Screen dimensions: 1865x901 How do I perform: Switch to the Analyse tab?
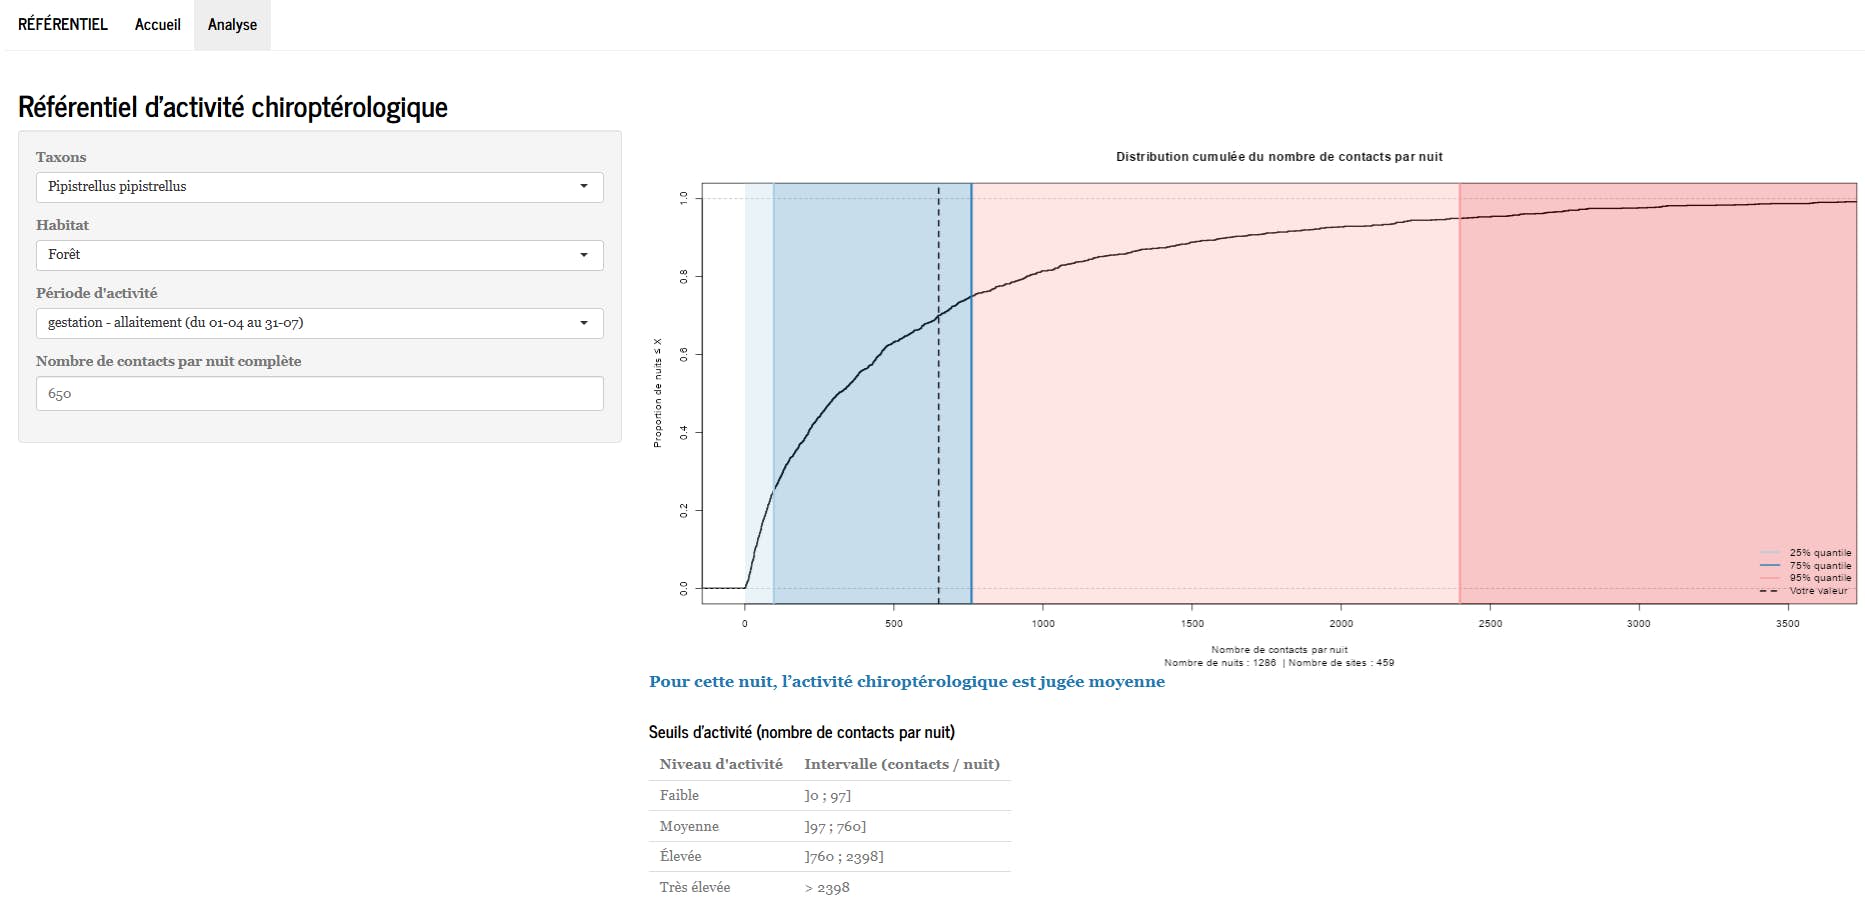point(232,25)
